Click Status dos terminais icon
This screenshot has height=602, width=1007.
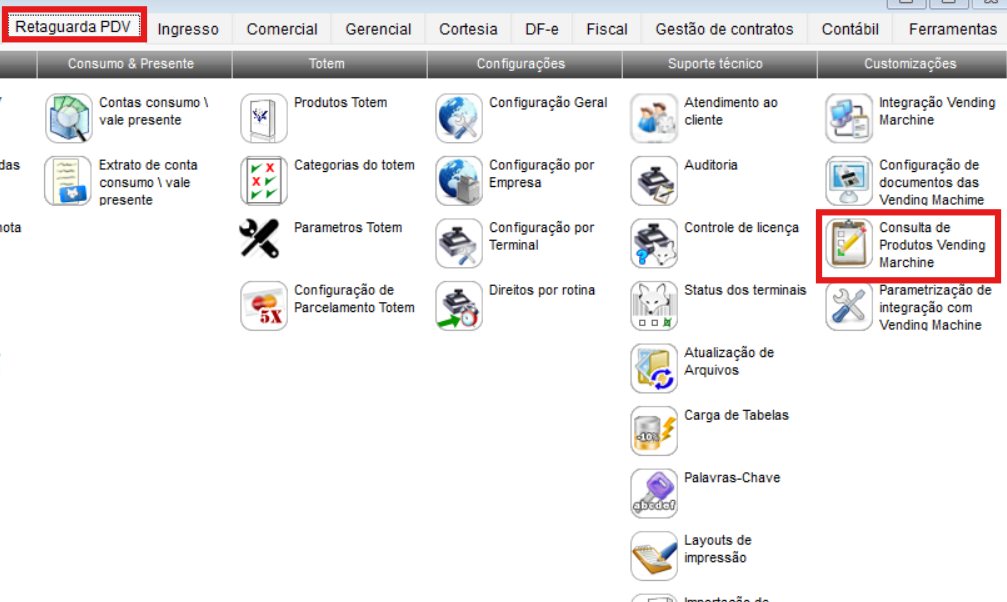(654, 306)
